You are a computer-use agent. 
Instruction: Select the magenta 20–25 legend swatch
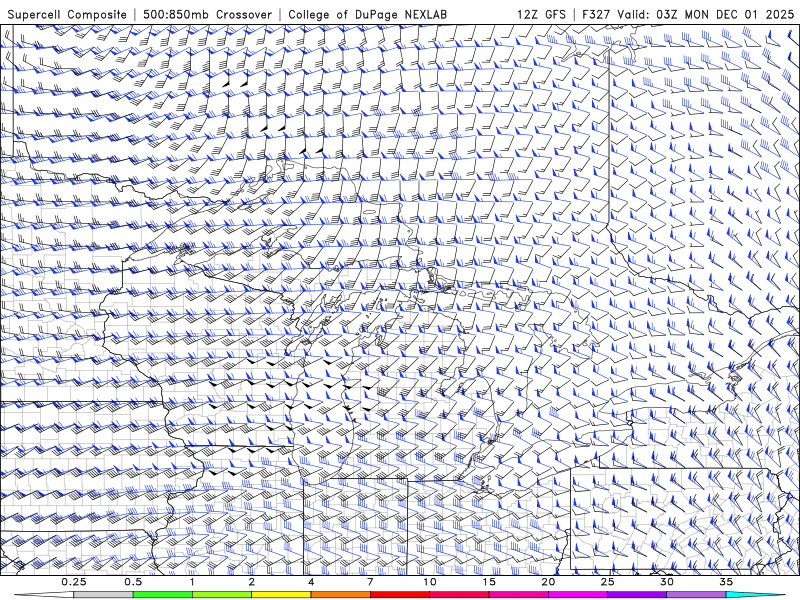pos(578,595)
